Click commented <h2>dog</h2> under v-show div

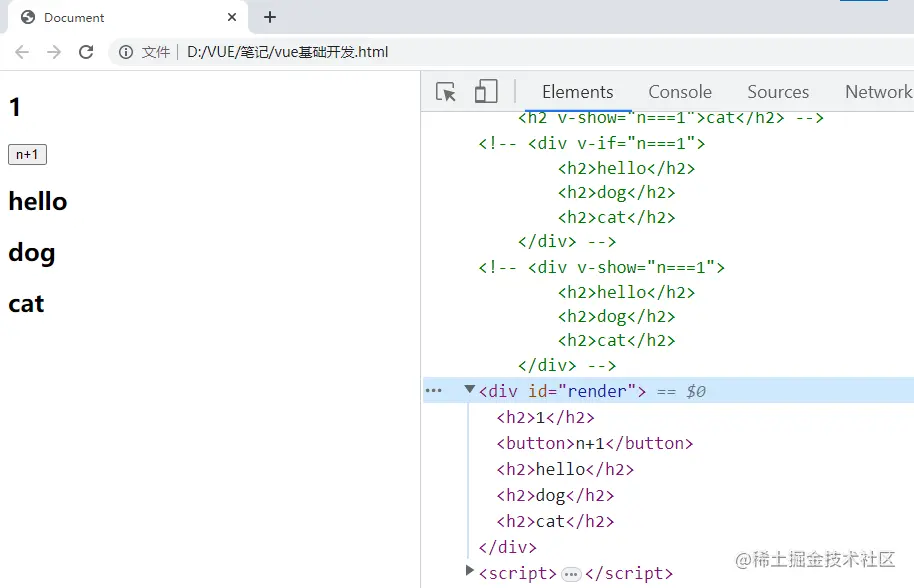click(616, 317)
